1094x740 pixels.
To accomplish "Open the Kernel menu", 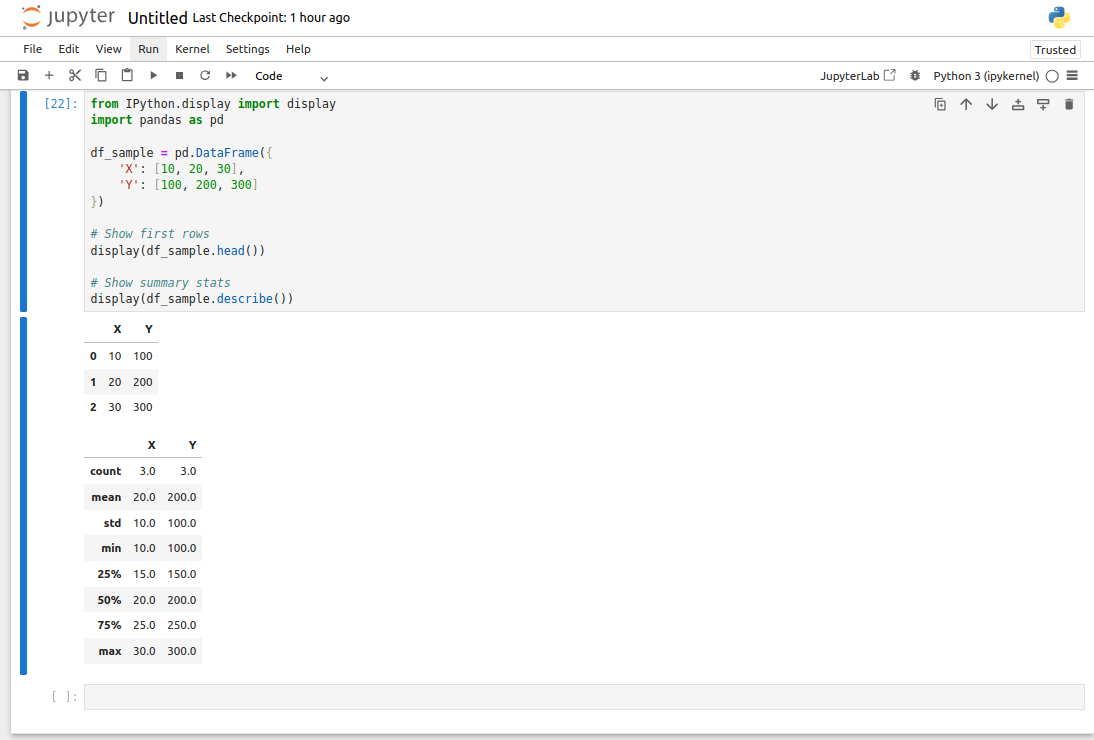I will tap(192, 49).
